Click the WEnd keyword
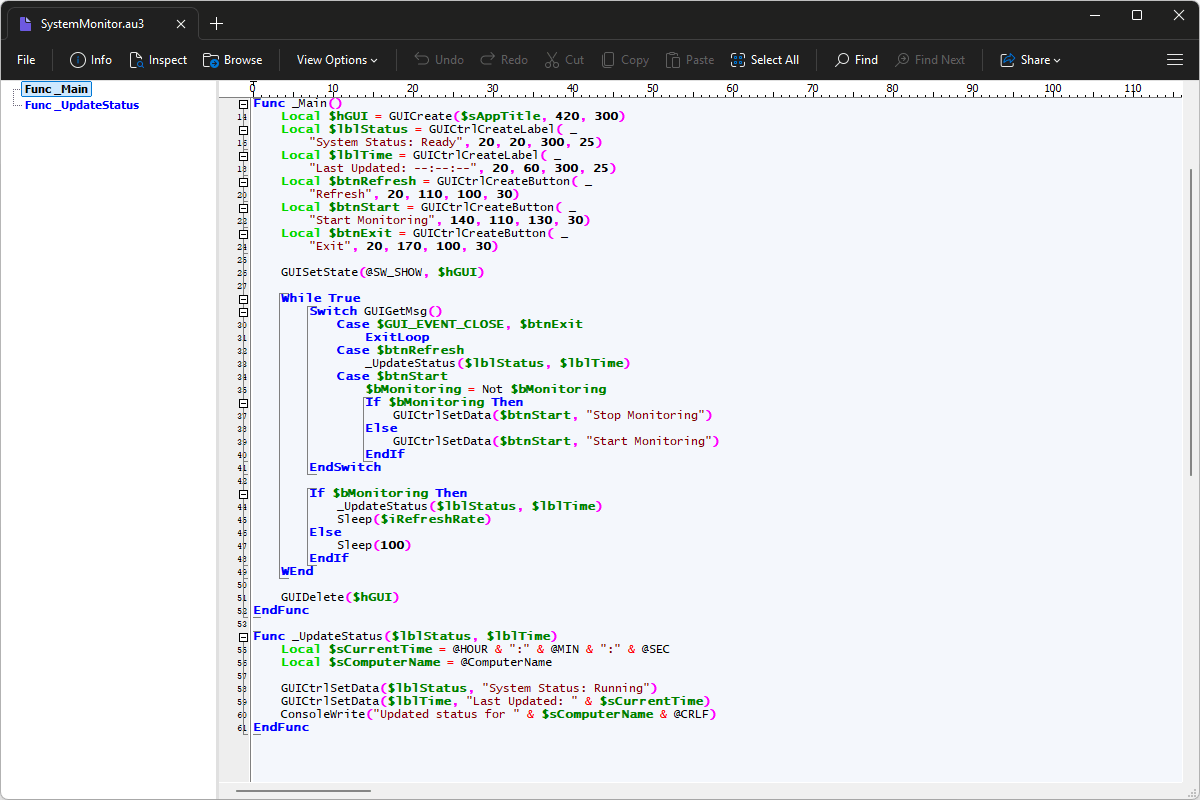 [297, 571]
